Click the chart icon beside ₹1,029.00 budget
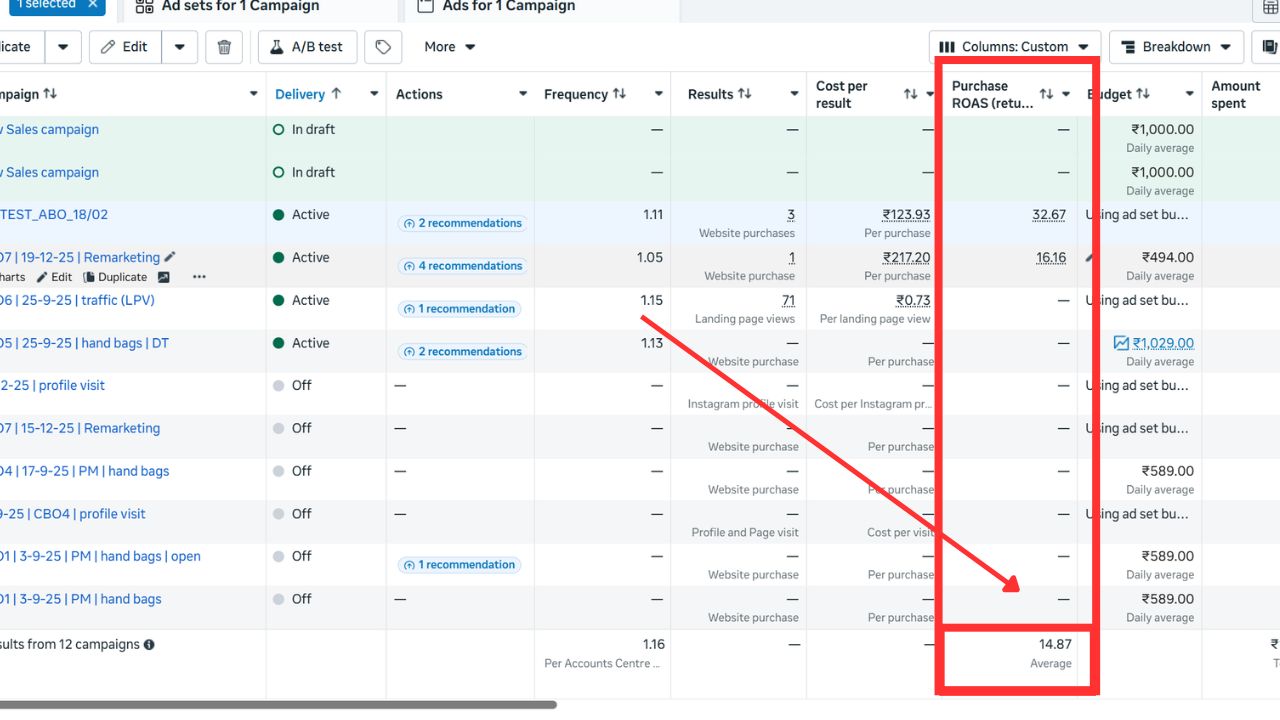Image resolution: width=1280 pixels, height=720 pixels. coord(1121,343)
